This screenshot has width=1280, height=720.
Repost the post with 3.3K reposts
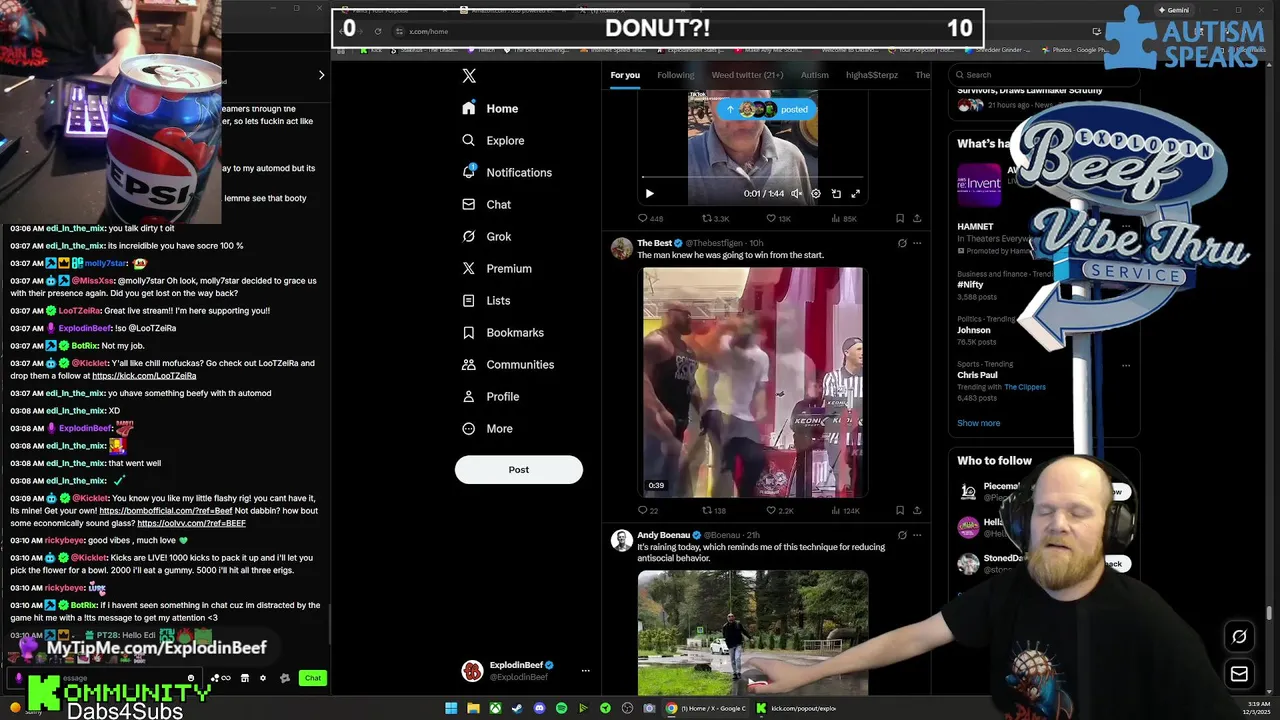(715, 218)
